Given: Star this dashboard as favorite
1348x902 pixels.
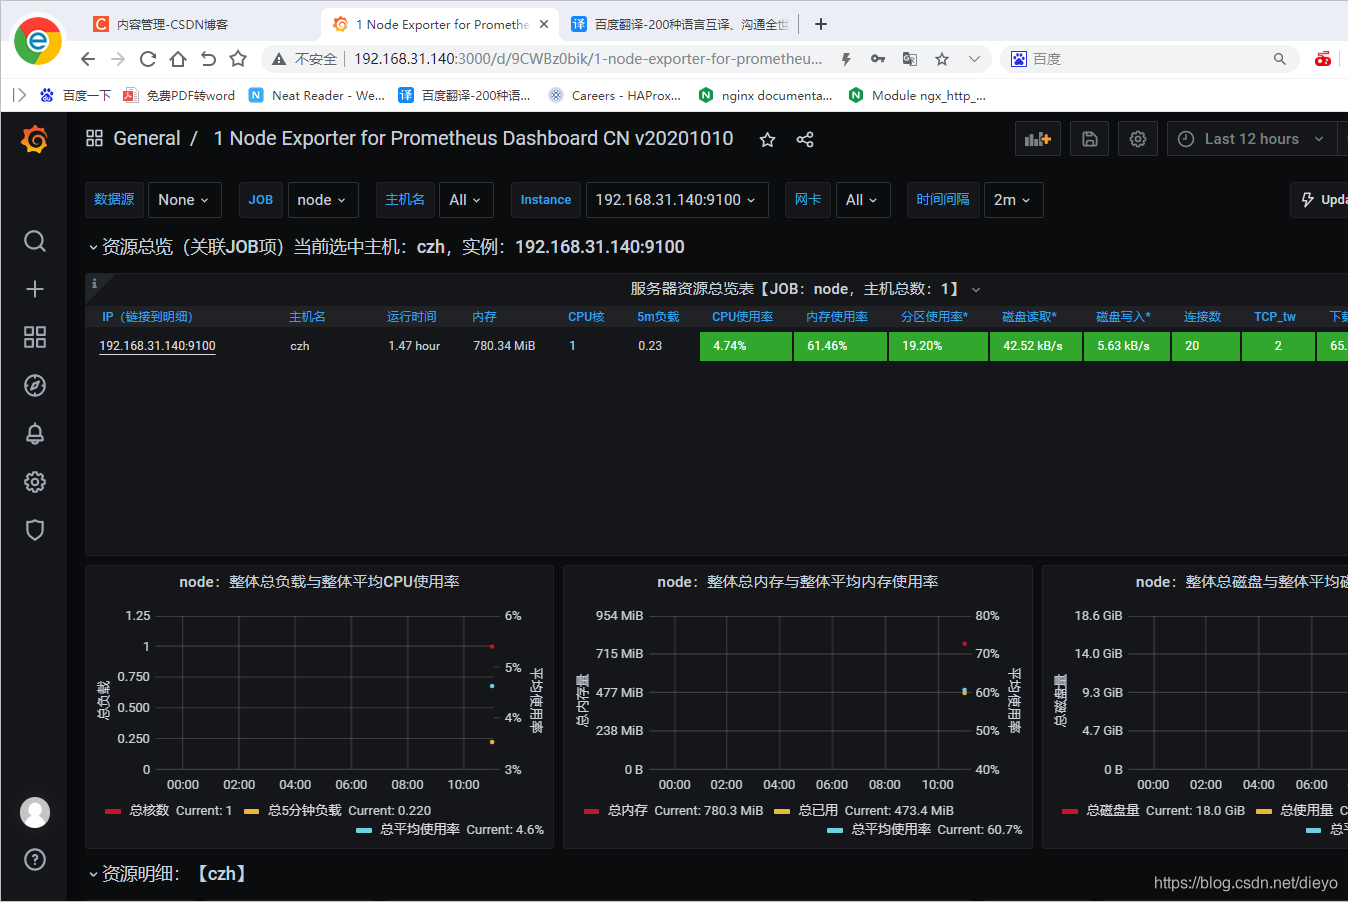Looking at the screenshot, I should 767,139.
